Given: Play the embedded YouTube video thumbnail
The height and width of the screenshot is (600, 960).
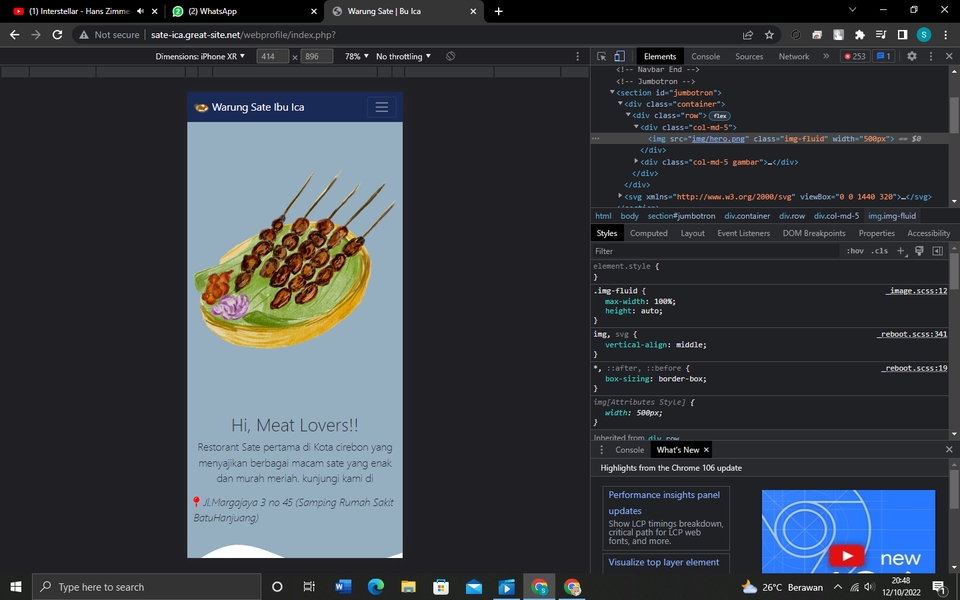Looking at the screenshot, I should click(847, 555).
